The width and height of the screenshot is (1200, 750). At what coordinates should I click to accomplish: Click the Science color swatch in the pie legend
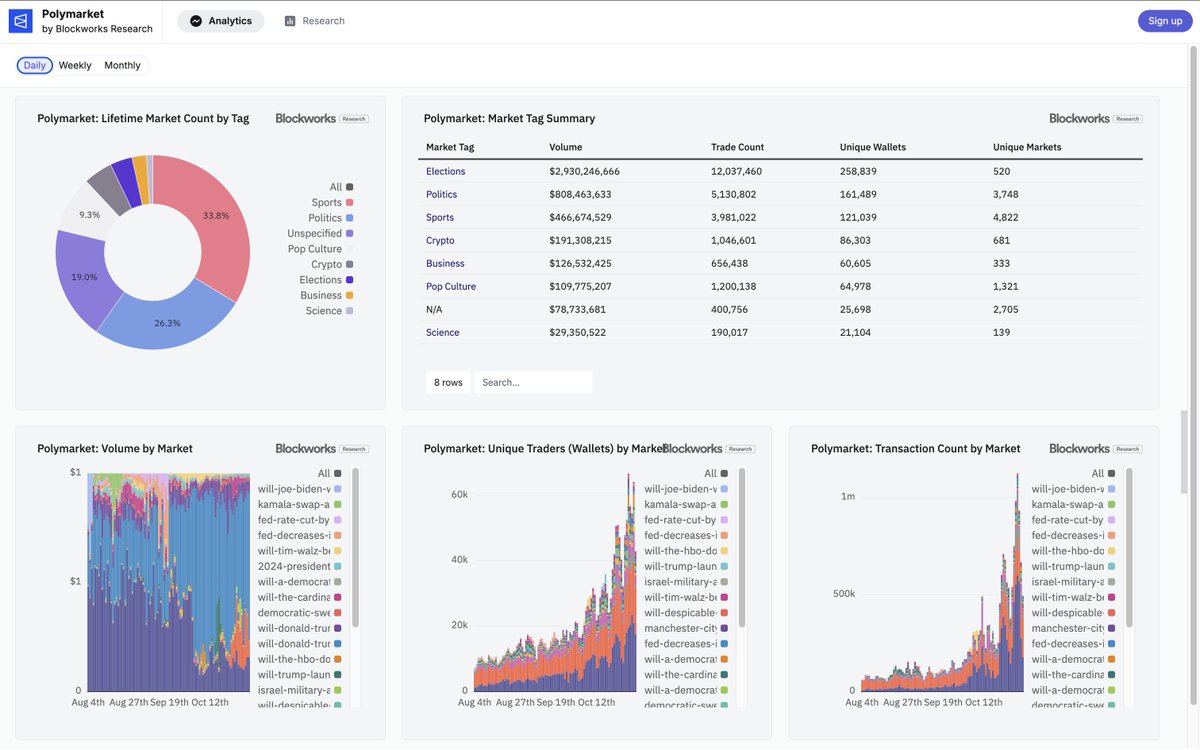tap(350, 311)
